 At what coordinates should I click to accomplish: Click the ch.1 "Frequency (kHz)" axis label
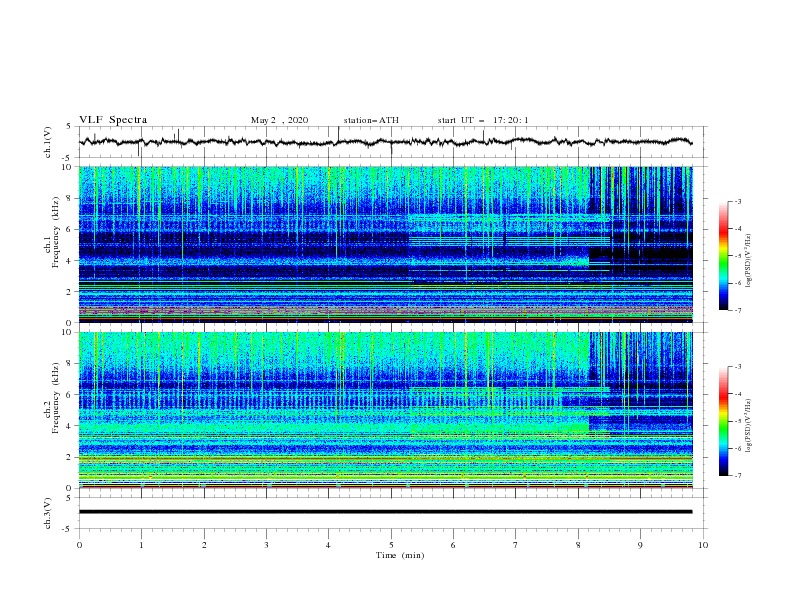(x=56, y=233)
